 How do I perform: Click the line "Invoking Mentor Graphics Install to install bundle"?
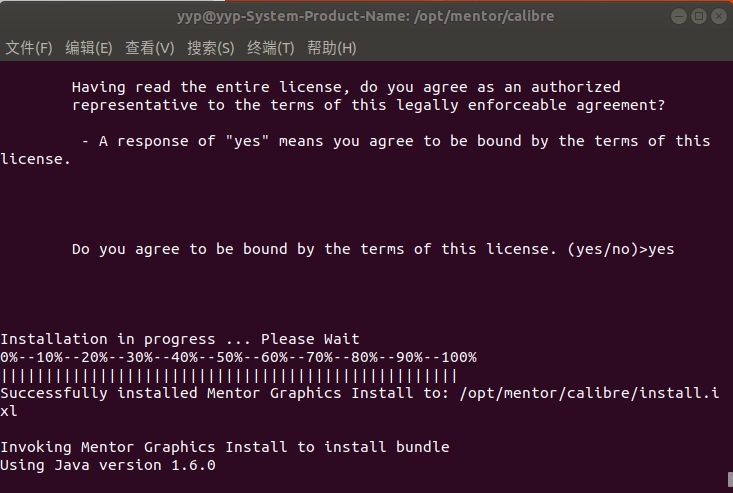pyautogui.click(x=225, y=447)
